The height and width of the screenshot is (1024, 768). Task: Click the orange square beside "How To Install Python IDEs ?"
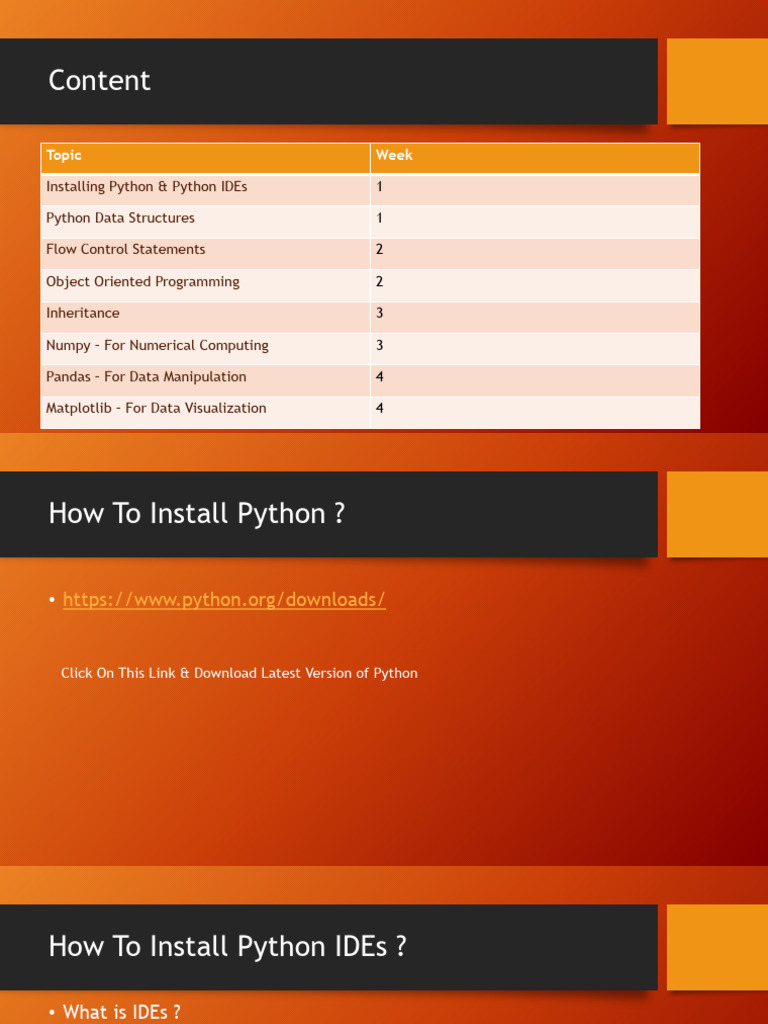click(x=717, y=947)
